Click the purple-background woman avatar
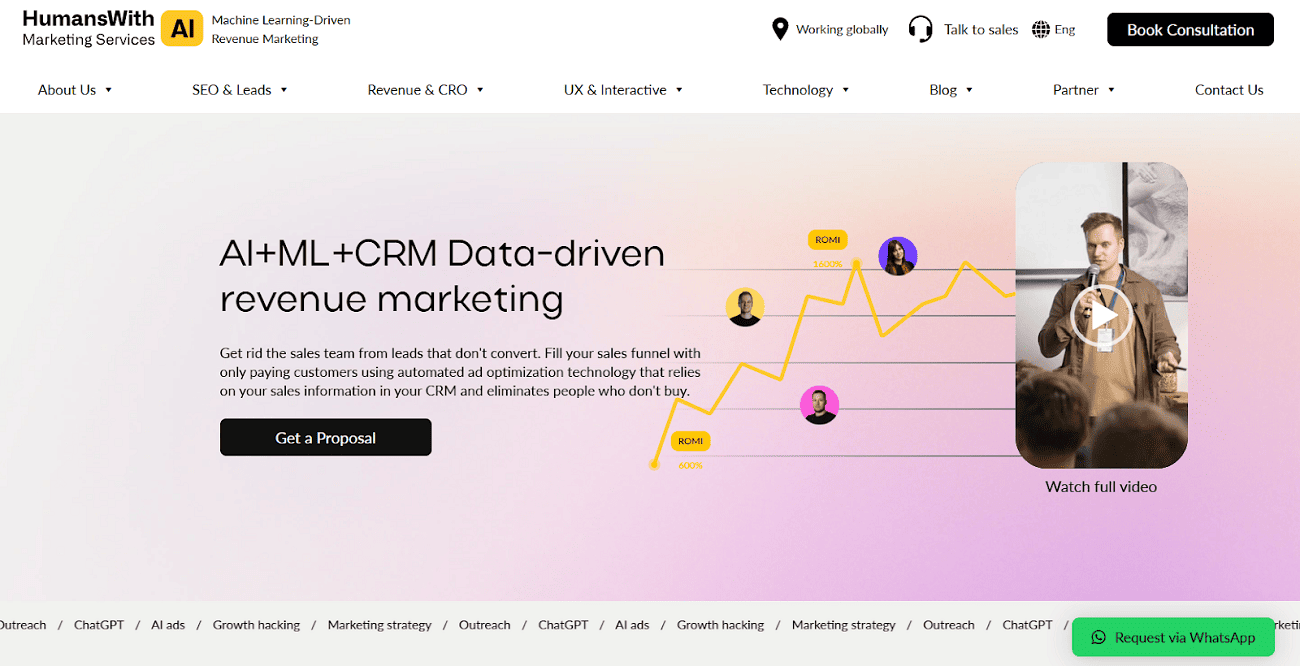Viewport: 1300px width, 666px height. (897, 256)
